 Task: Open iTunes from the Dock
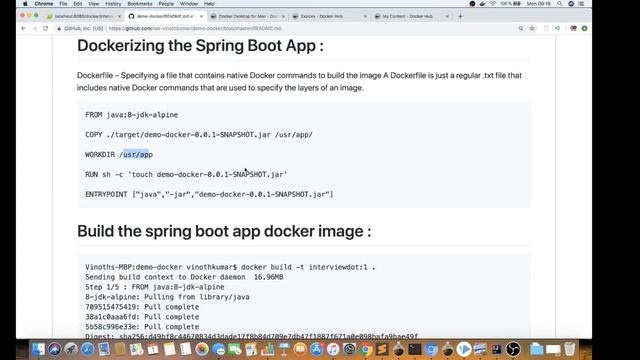tap(333, 349)
